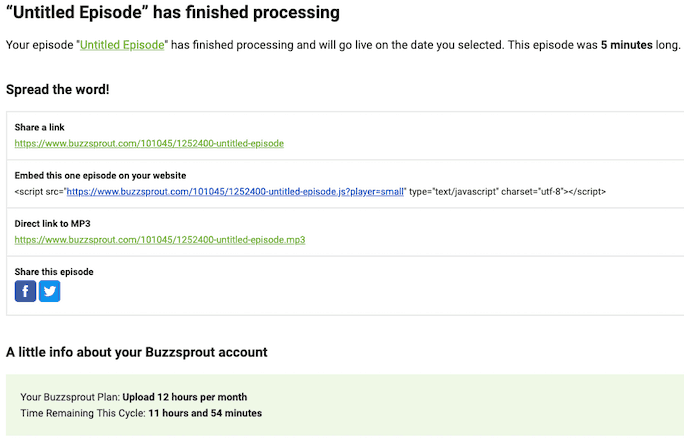Screen dimensions: 684x440
Task: Click the 'Your Buzzsprout Plan:' label
Action: click(70, 397)
